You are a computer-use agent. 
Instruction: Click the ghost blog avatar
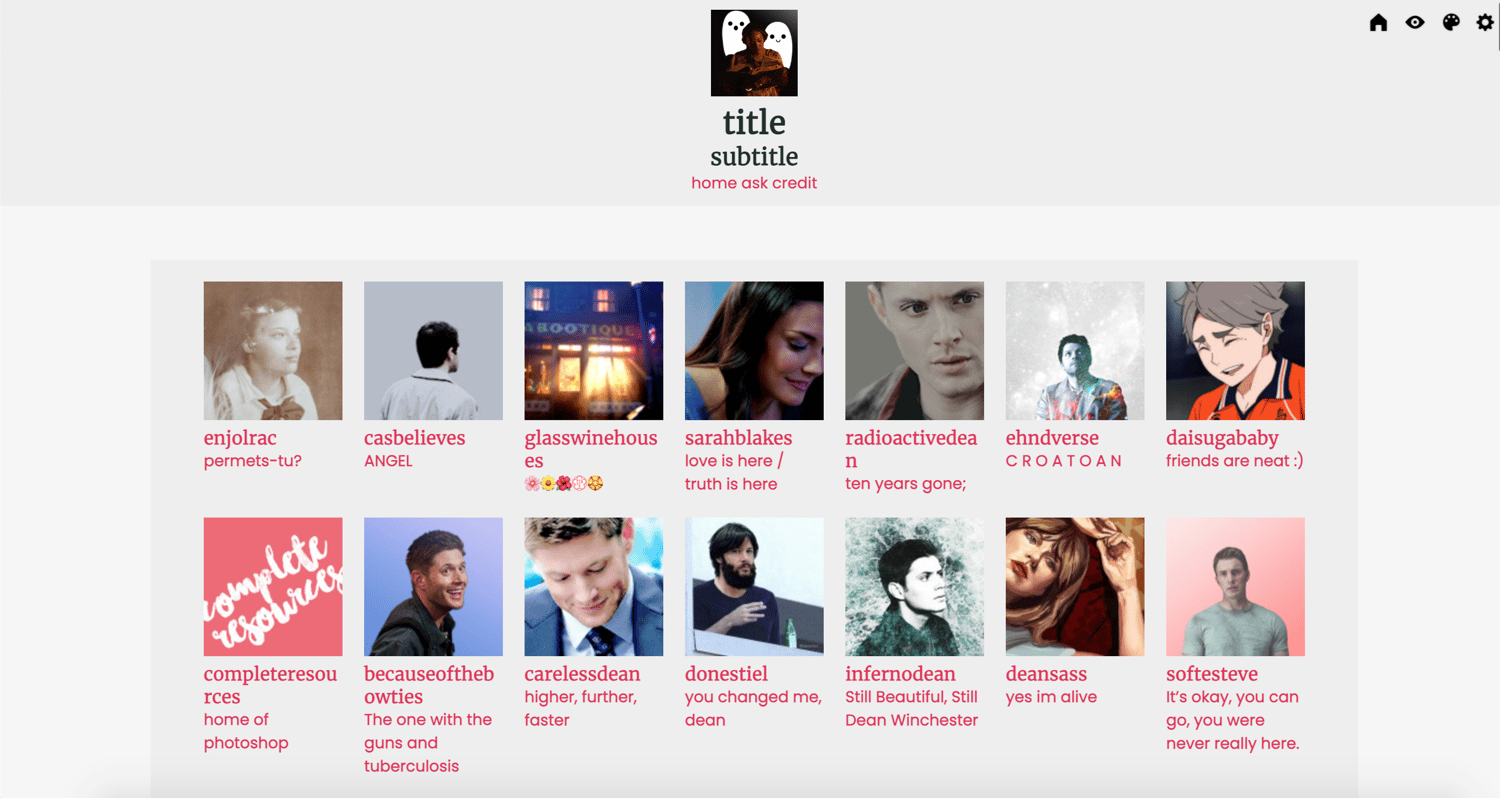754,53
